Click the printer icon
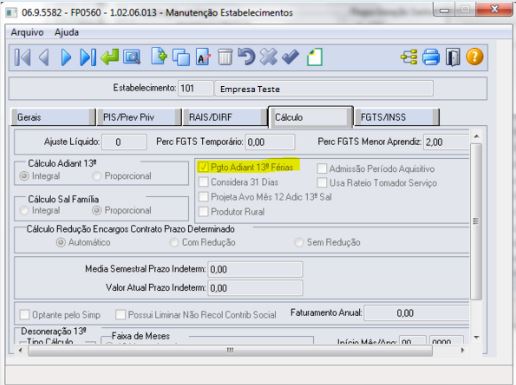Viewport: 516px width, 385px height. coord(431,57)
